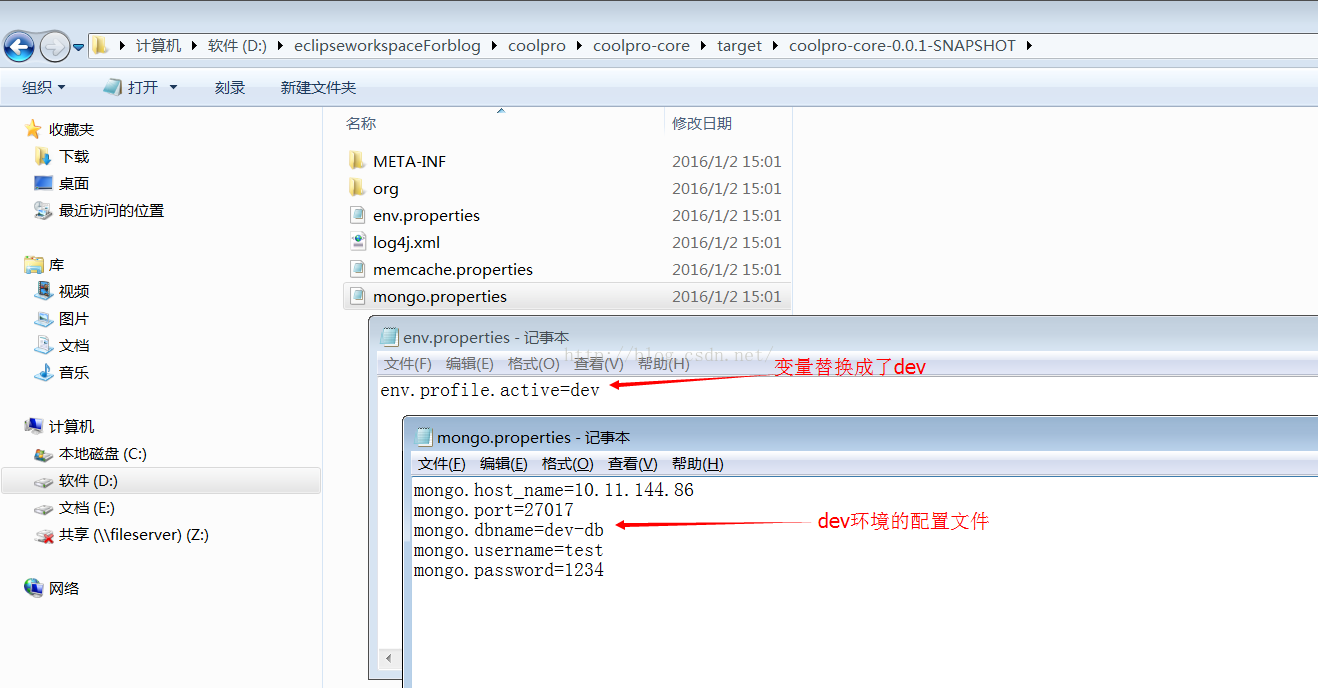Select the 网络 icon in sidebar
This screenshot has height=688, width=1318.
coord(33,588)
